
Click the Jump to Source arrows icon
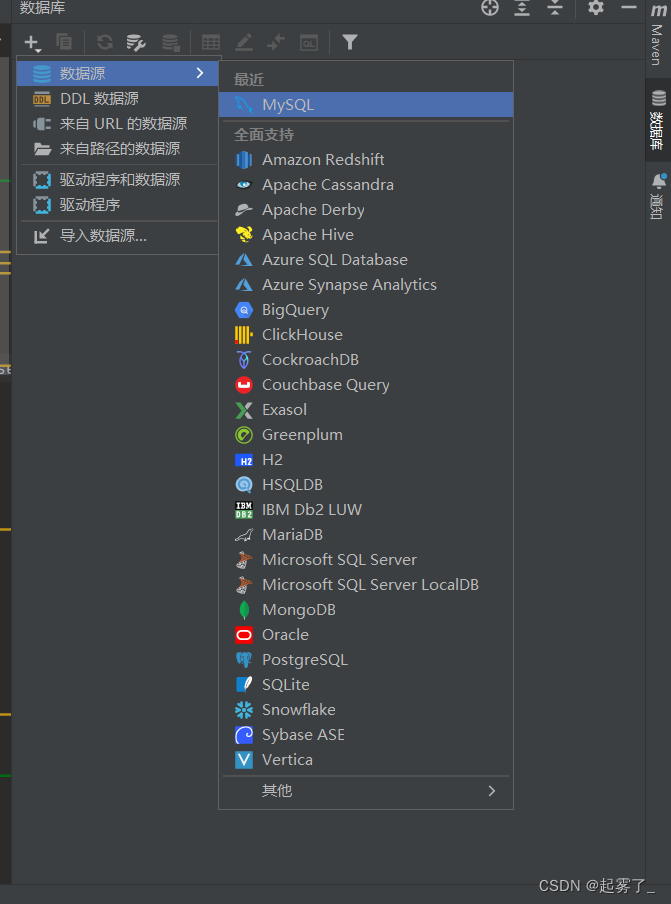(x=276, y=42)
